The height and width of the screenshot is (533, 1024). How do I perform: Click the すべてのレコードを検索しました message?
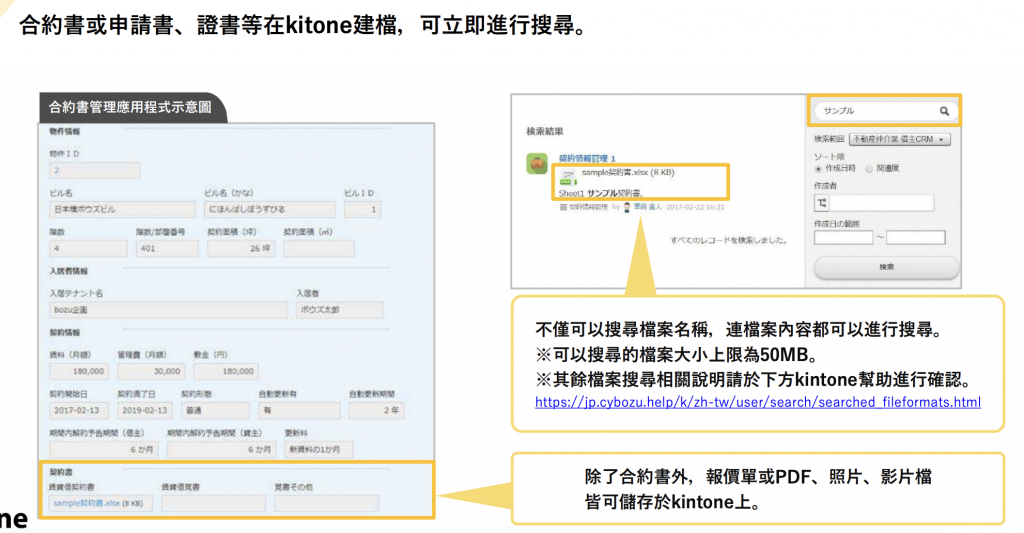(x=728, y=240)
